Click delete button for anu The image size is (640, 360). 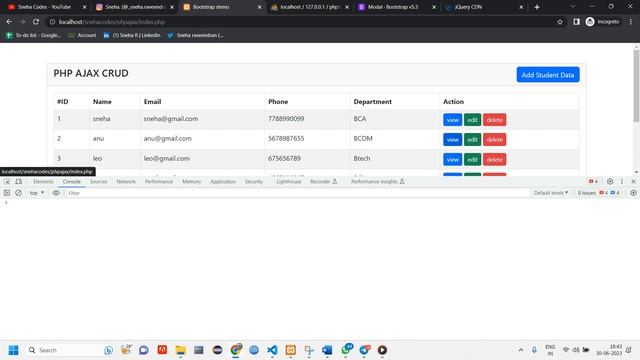[x=495, y=140]
